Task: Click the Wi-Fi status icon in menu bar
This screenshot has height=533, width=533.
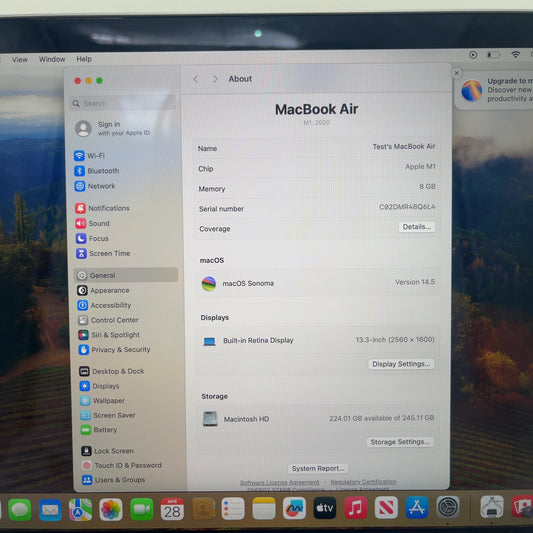Action: click(x=516, y=54)
